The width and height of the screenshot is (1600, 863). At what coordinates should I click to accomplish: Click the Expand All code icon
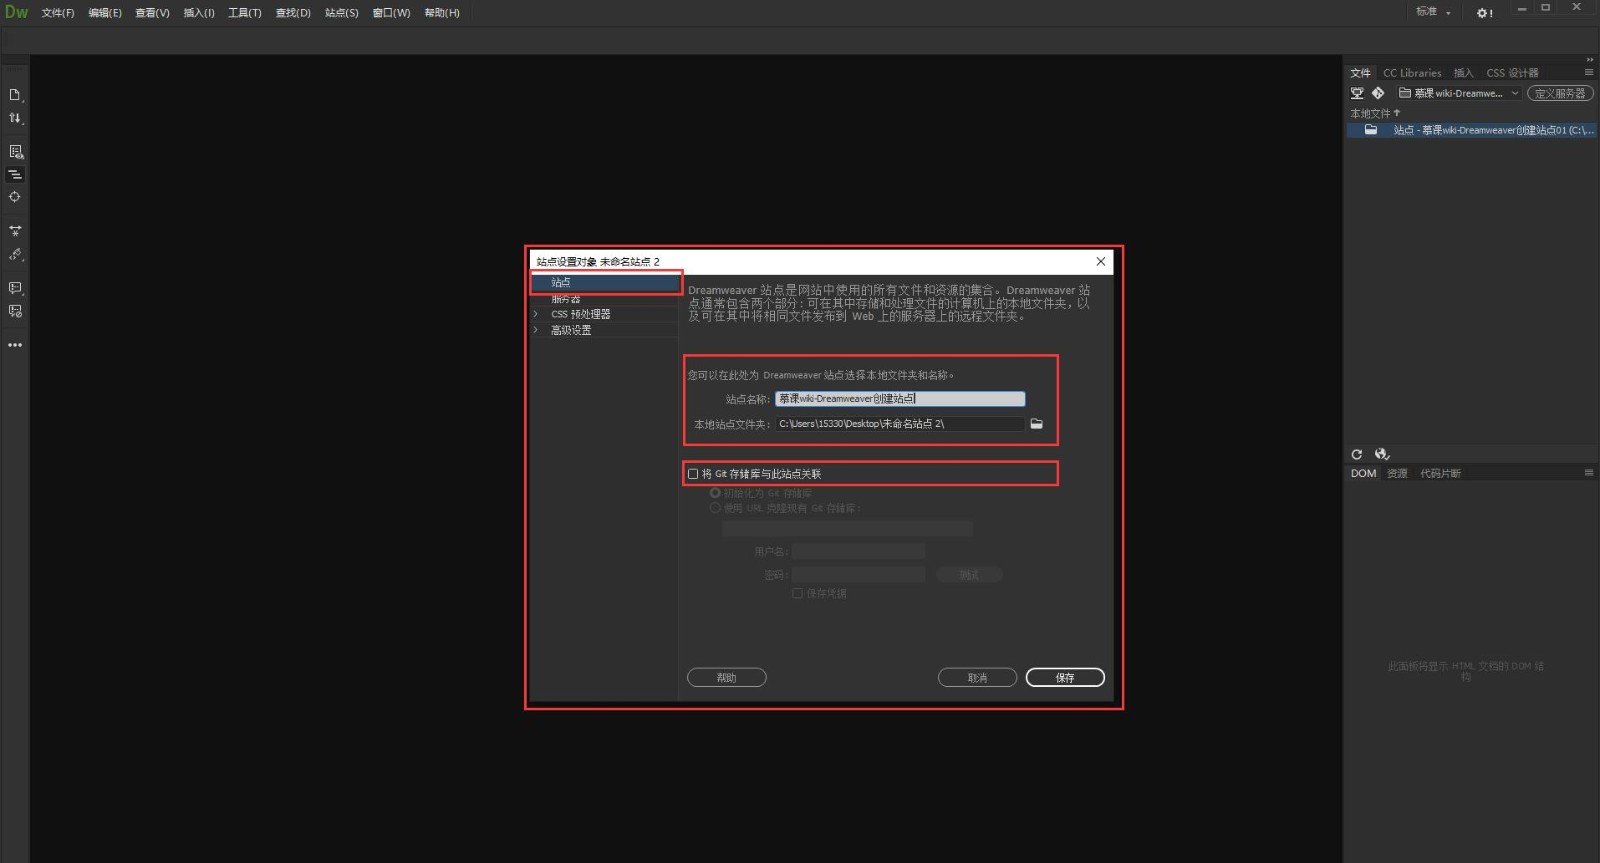pos(15,231)
